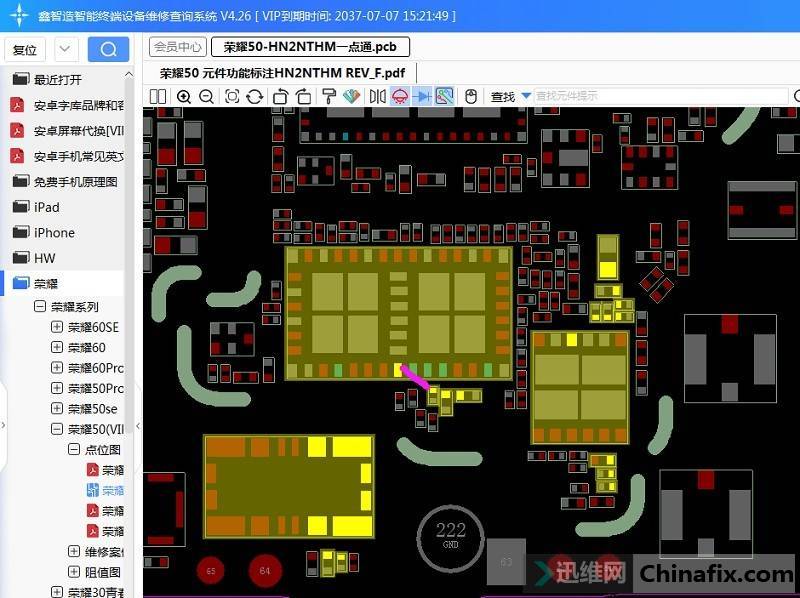
Task: Click the mirror flip board icon
Action: [377, 96]
